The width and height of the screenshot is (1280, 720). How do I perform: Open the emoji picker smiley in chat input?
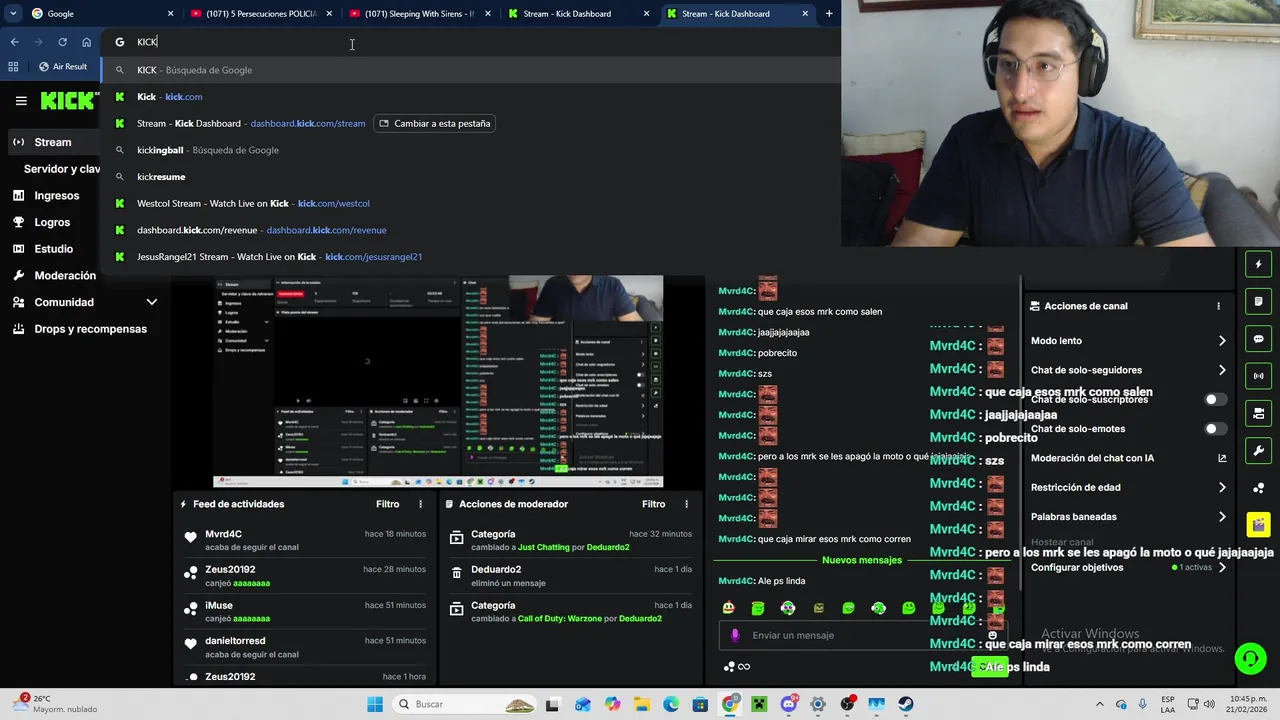click(x=992, y=635)
